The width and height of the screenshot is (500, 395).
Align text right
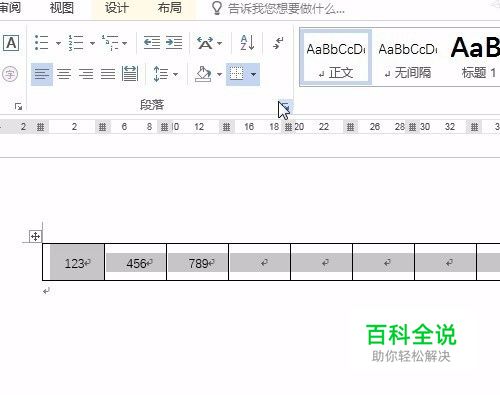(x=86, y=74)
